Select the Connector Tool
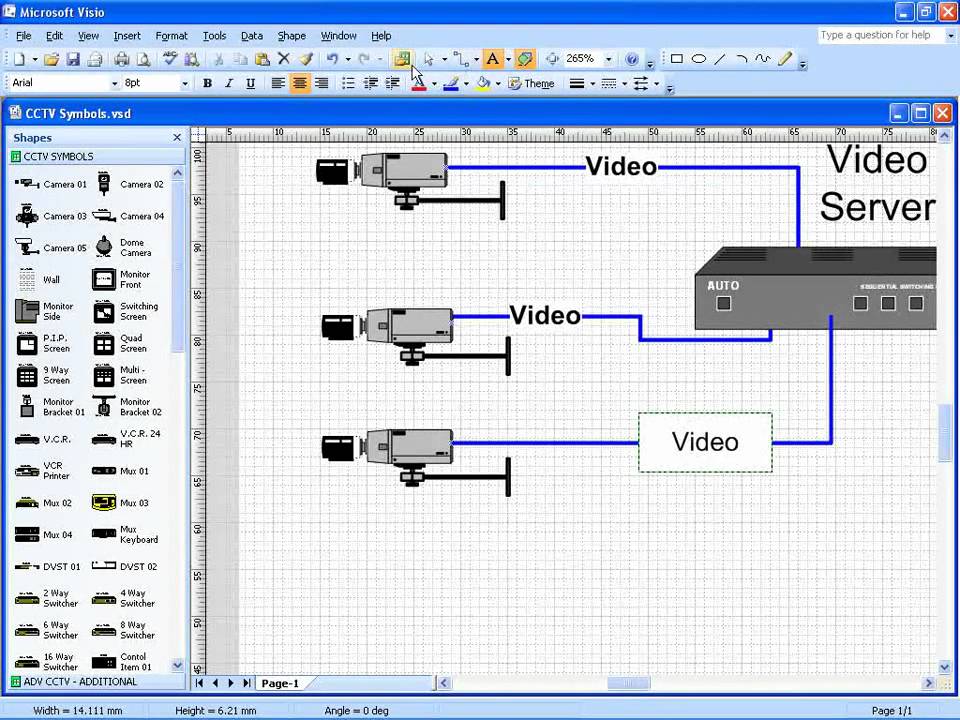960x720 pixels. [x=459, y=59]
